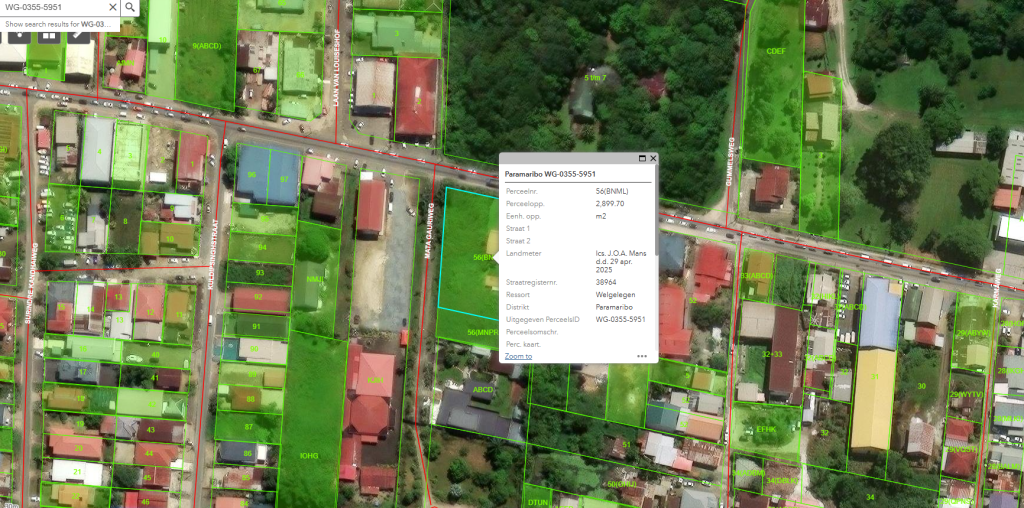Open the basemap gallery grid icon
The width and height of the screenshot is (1024, 508).
pos(47,36)
